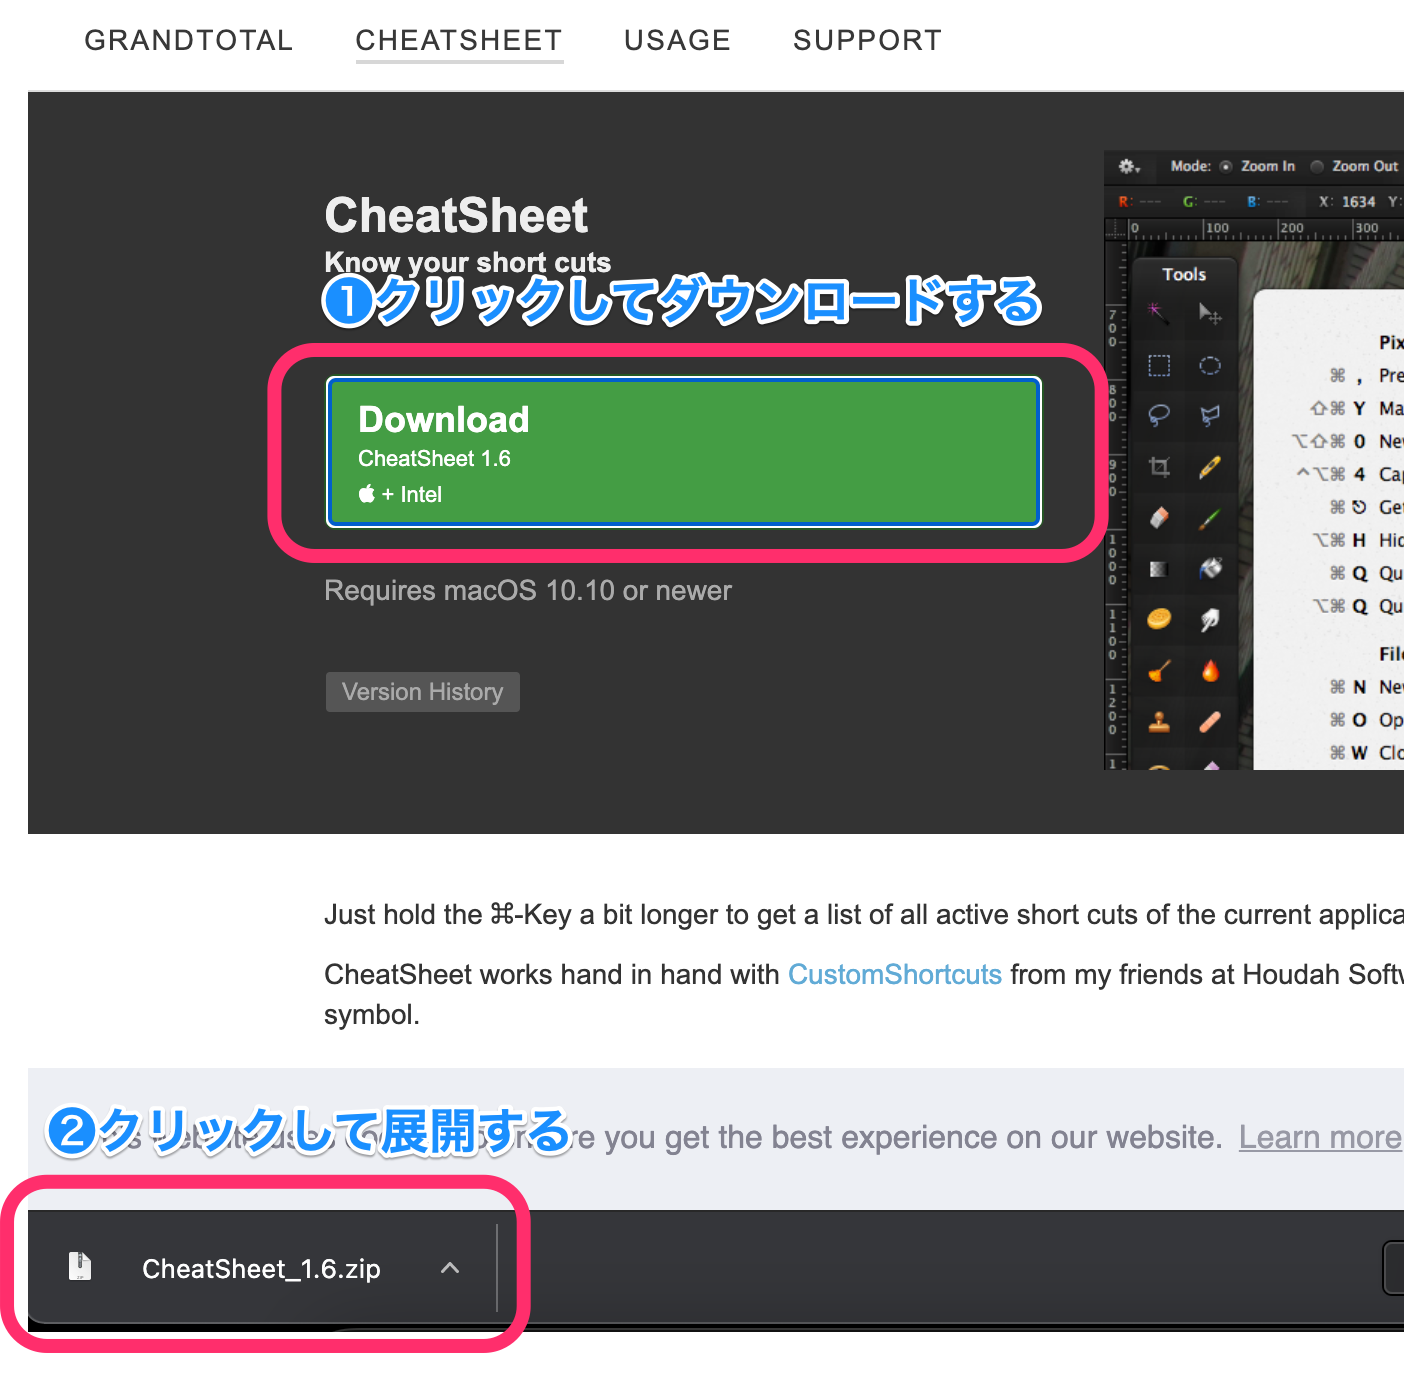This screenshot has width=1404, height=1394.
Task: Pick the Smudge finger tool
Action: (x=1210, y=620)
